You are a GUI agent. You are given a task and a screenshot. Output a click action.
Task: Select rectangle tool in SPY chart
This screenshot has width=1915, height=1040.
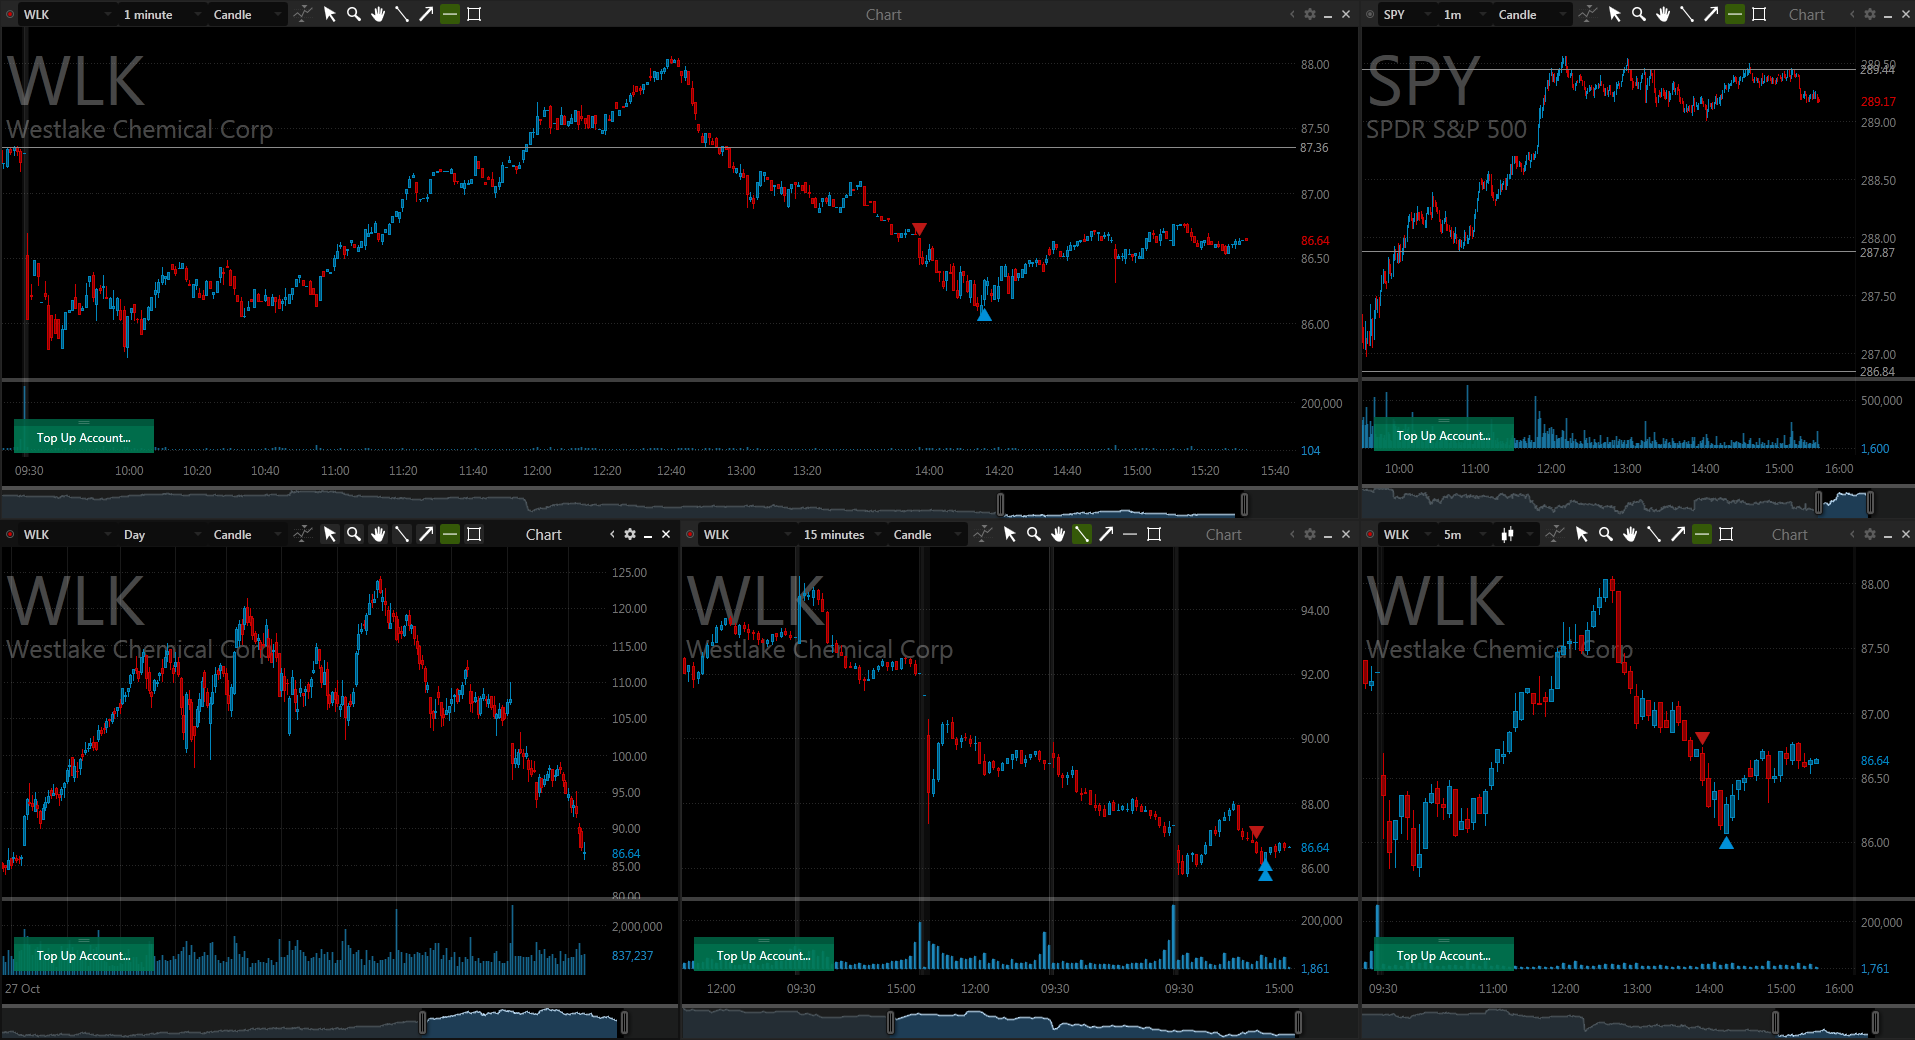pyautogui.click(x=1759, y=14)
